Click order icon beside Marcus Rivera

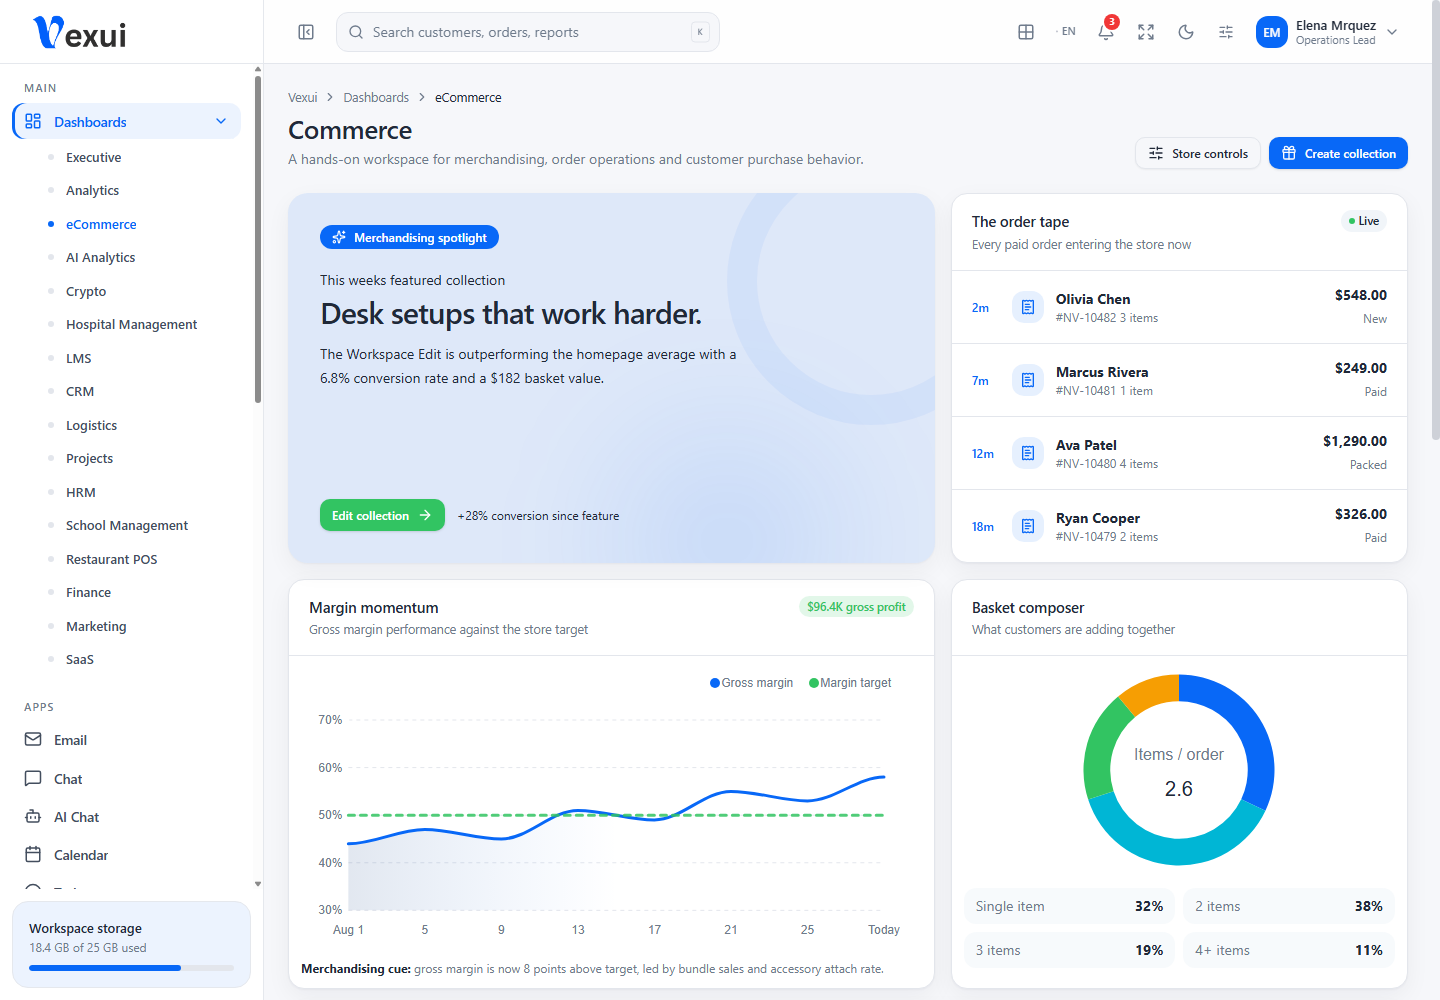click(1028, 380)
